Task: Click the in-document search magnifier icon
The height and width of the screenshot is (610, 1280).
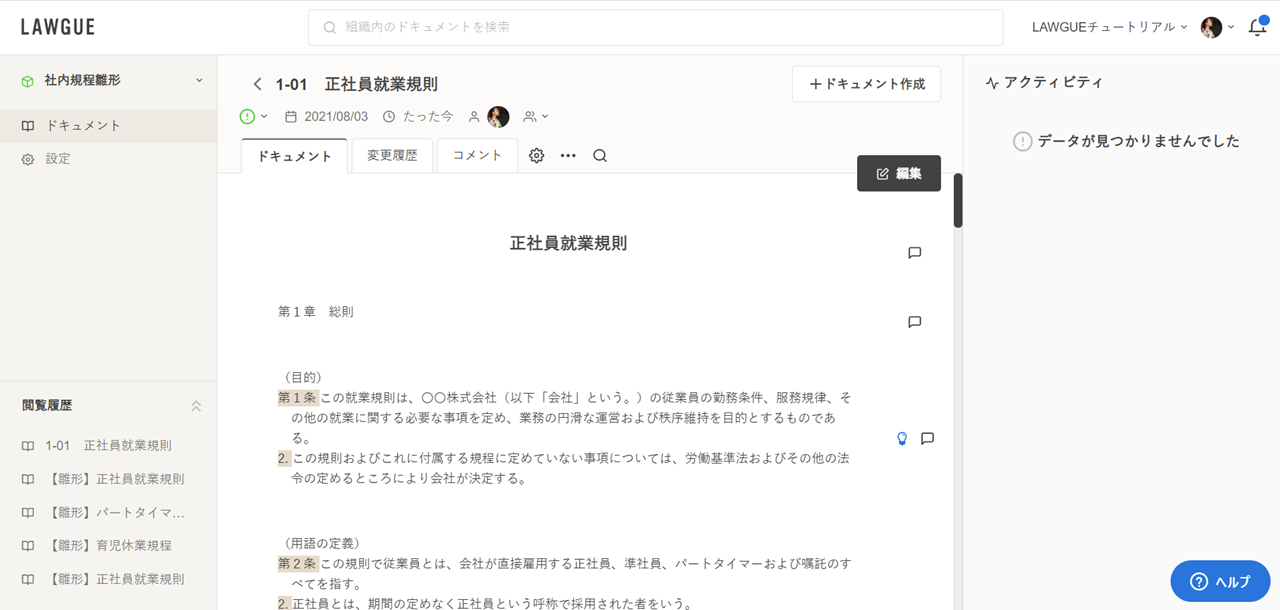Action: [600, 156]
